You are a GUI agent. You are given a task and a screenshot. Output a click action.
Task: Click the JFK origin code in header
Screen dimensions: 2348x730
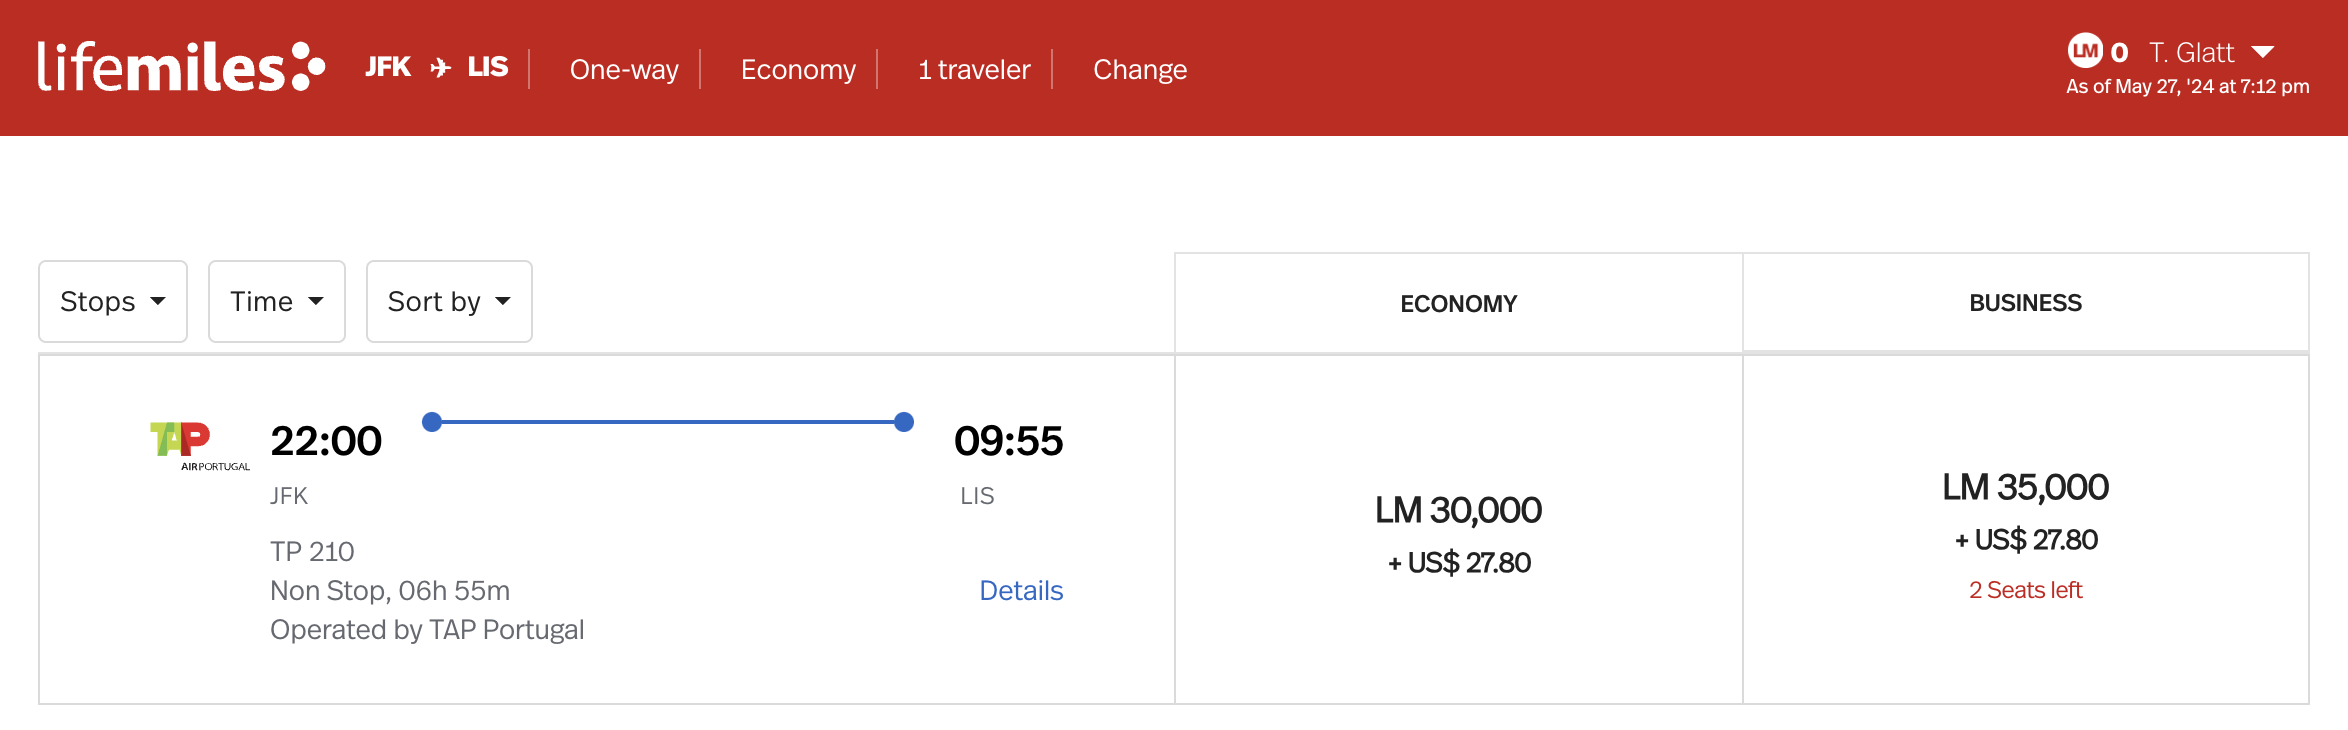(x=388, y=67)
